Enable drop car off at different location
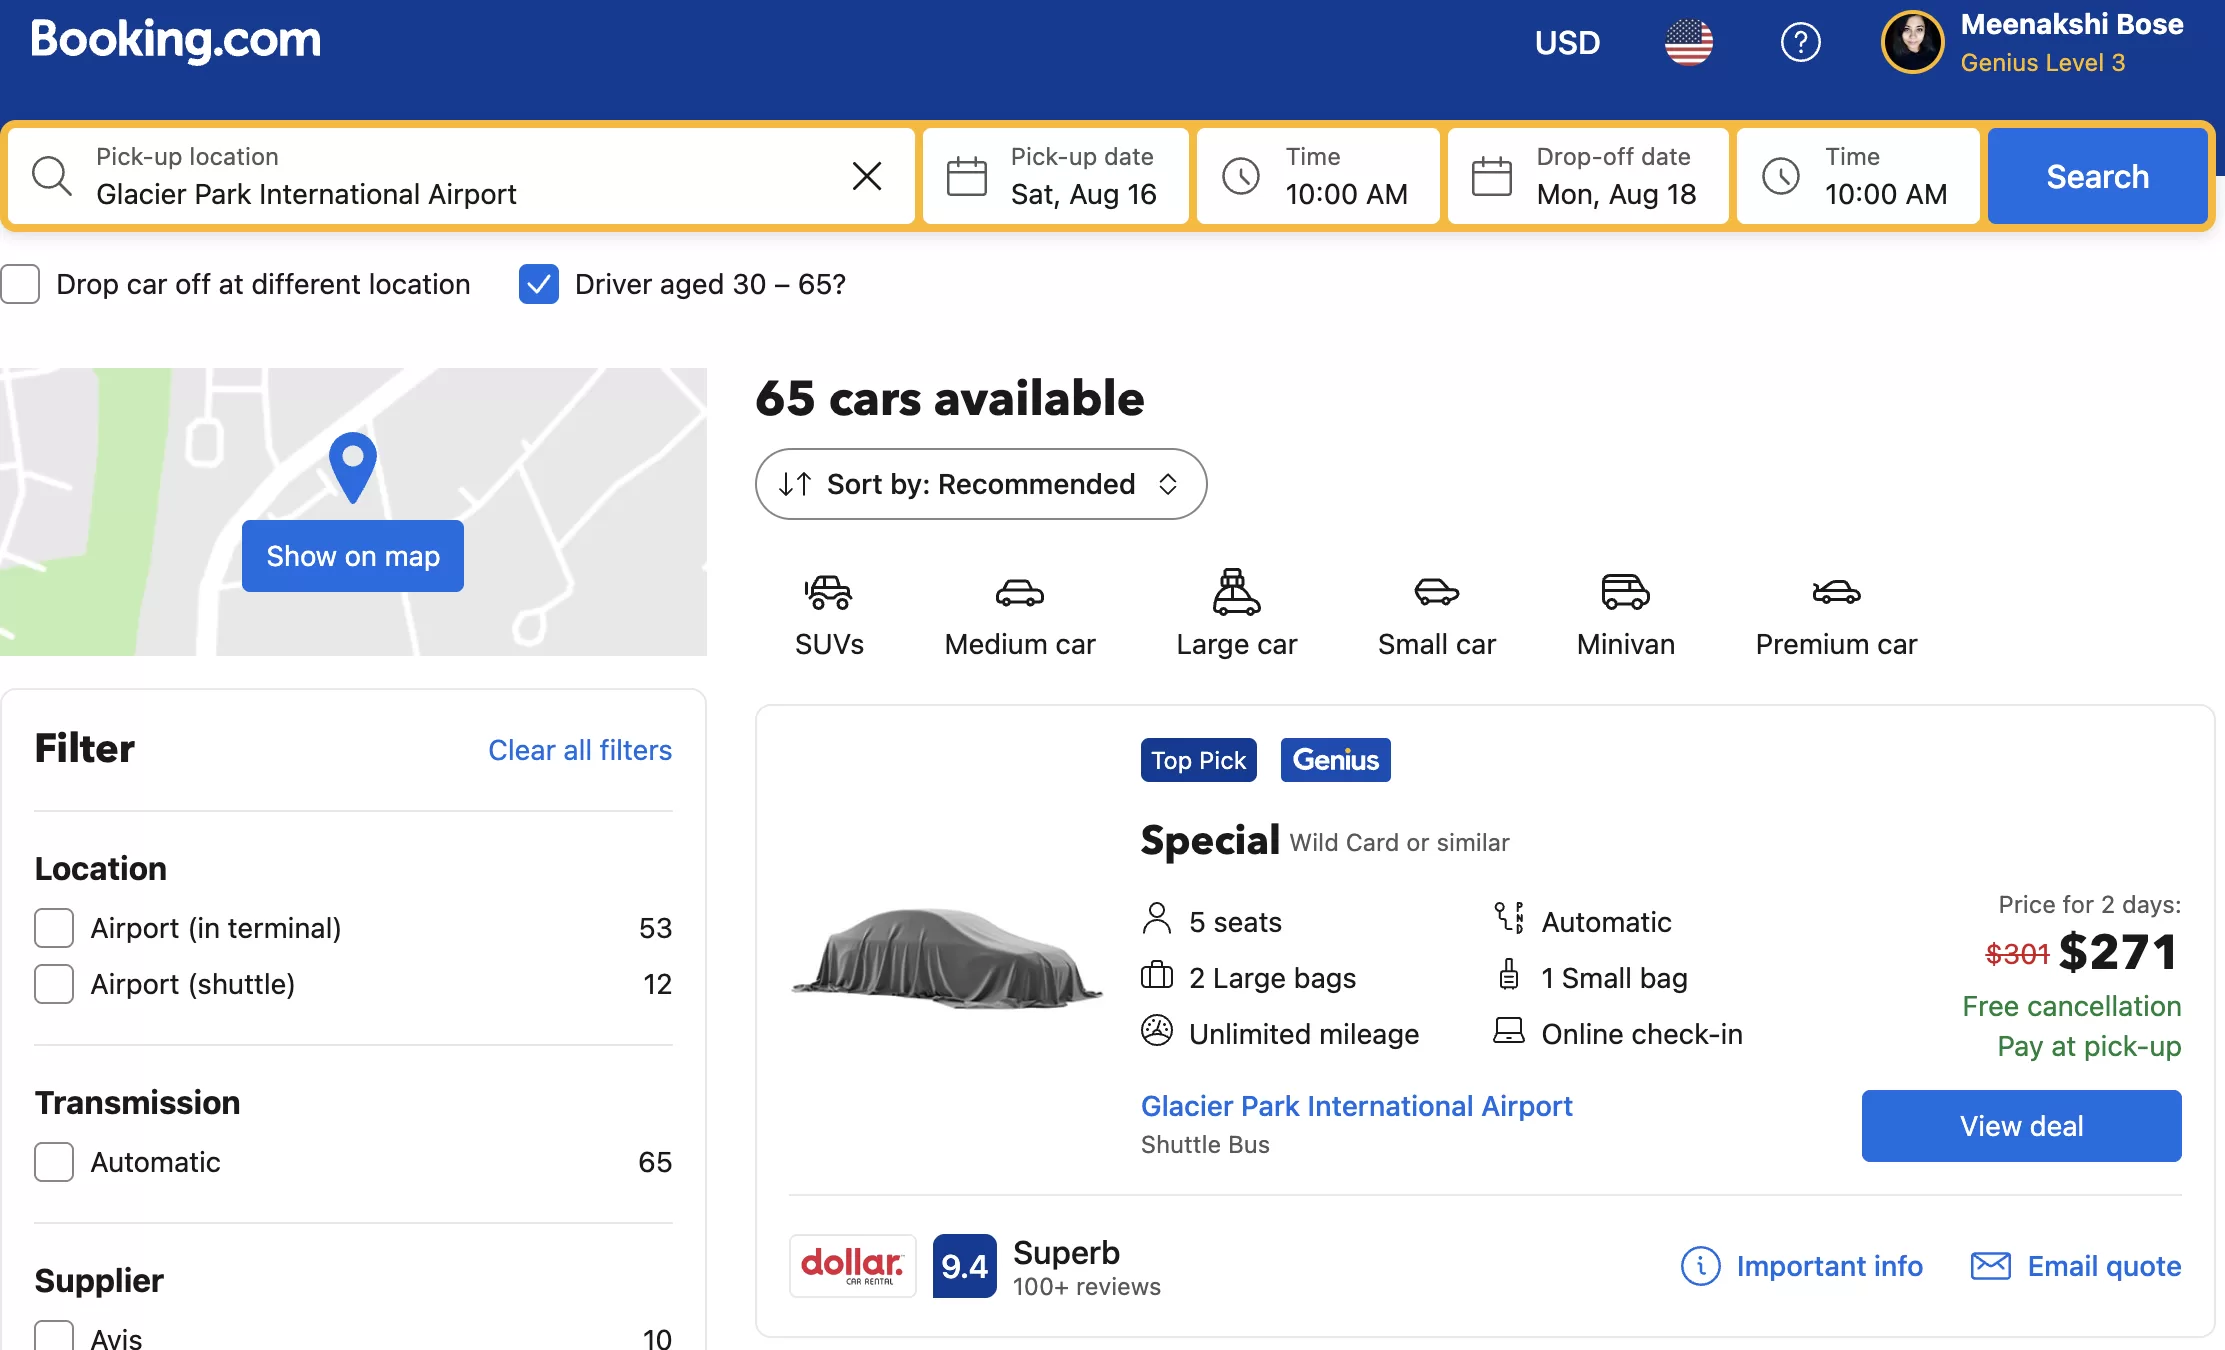The height and width of the screenshot is (1350, 2225). tap(21, 284)
